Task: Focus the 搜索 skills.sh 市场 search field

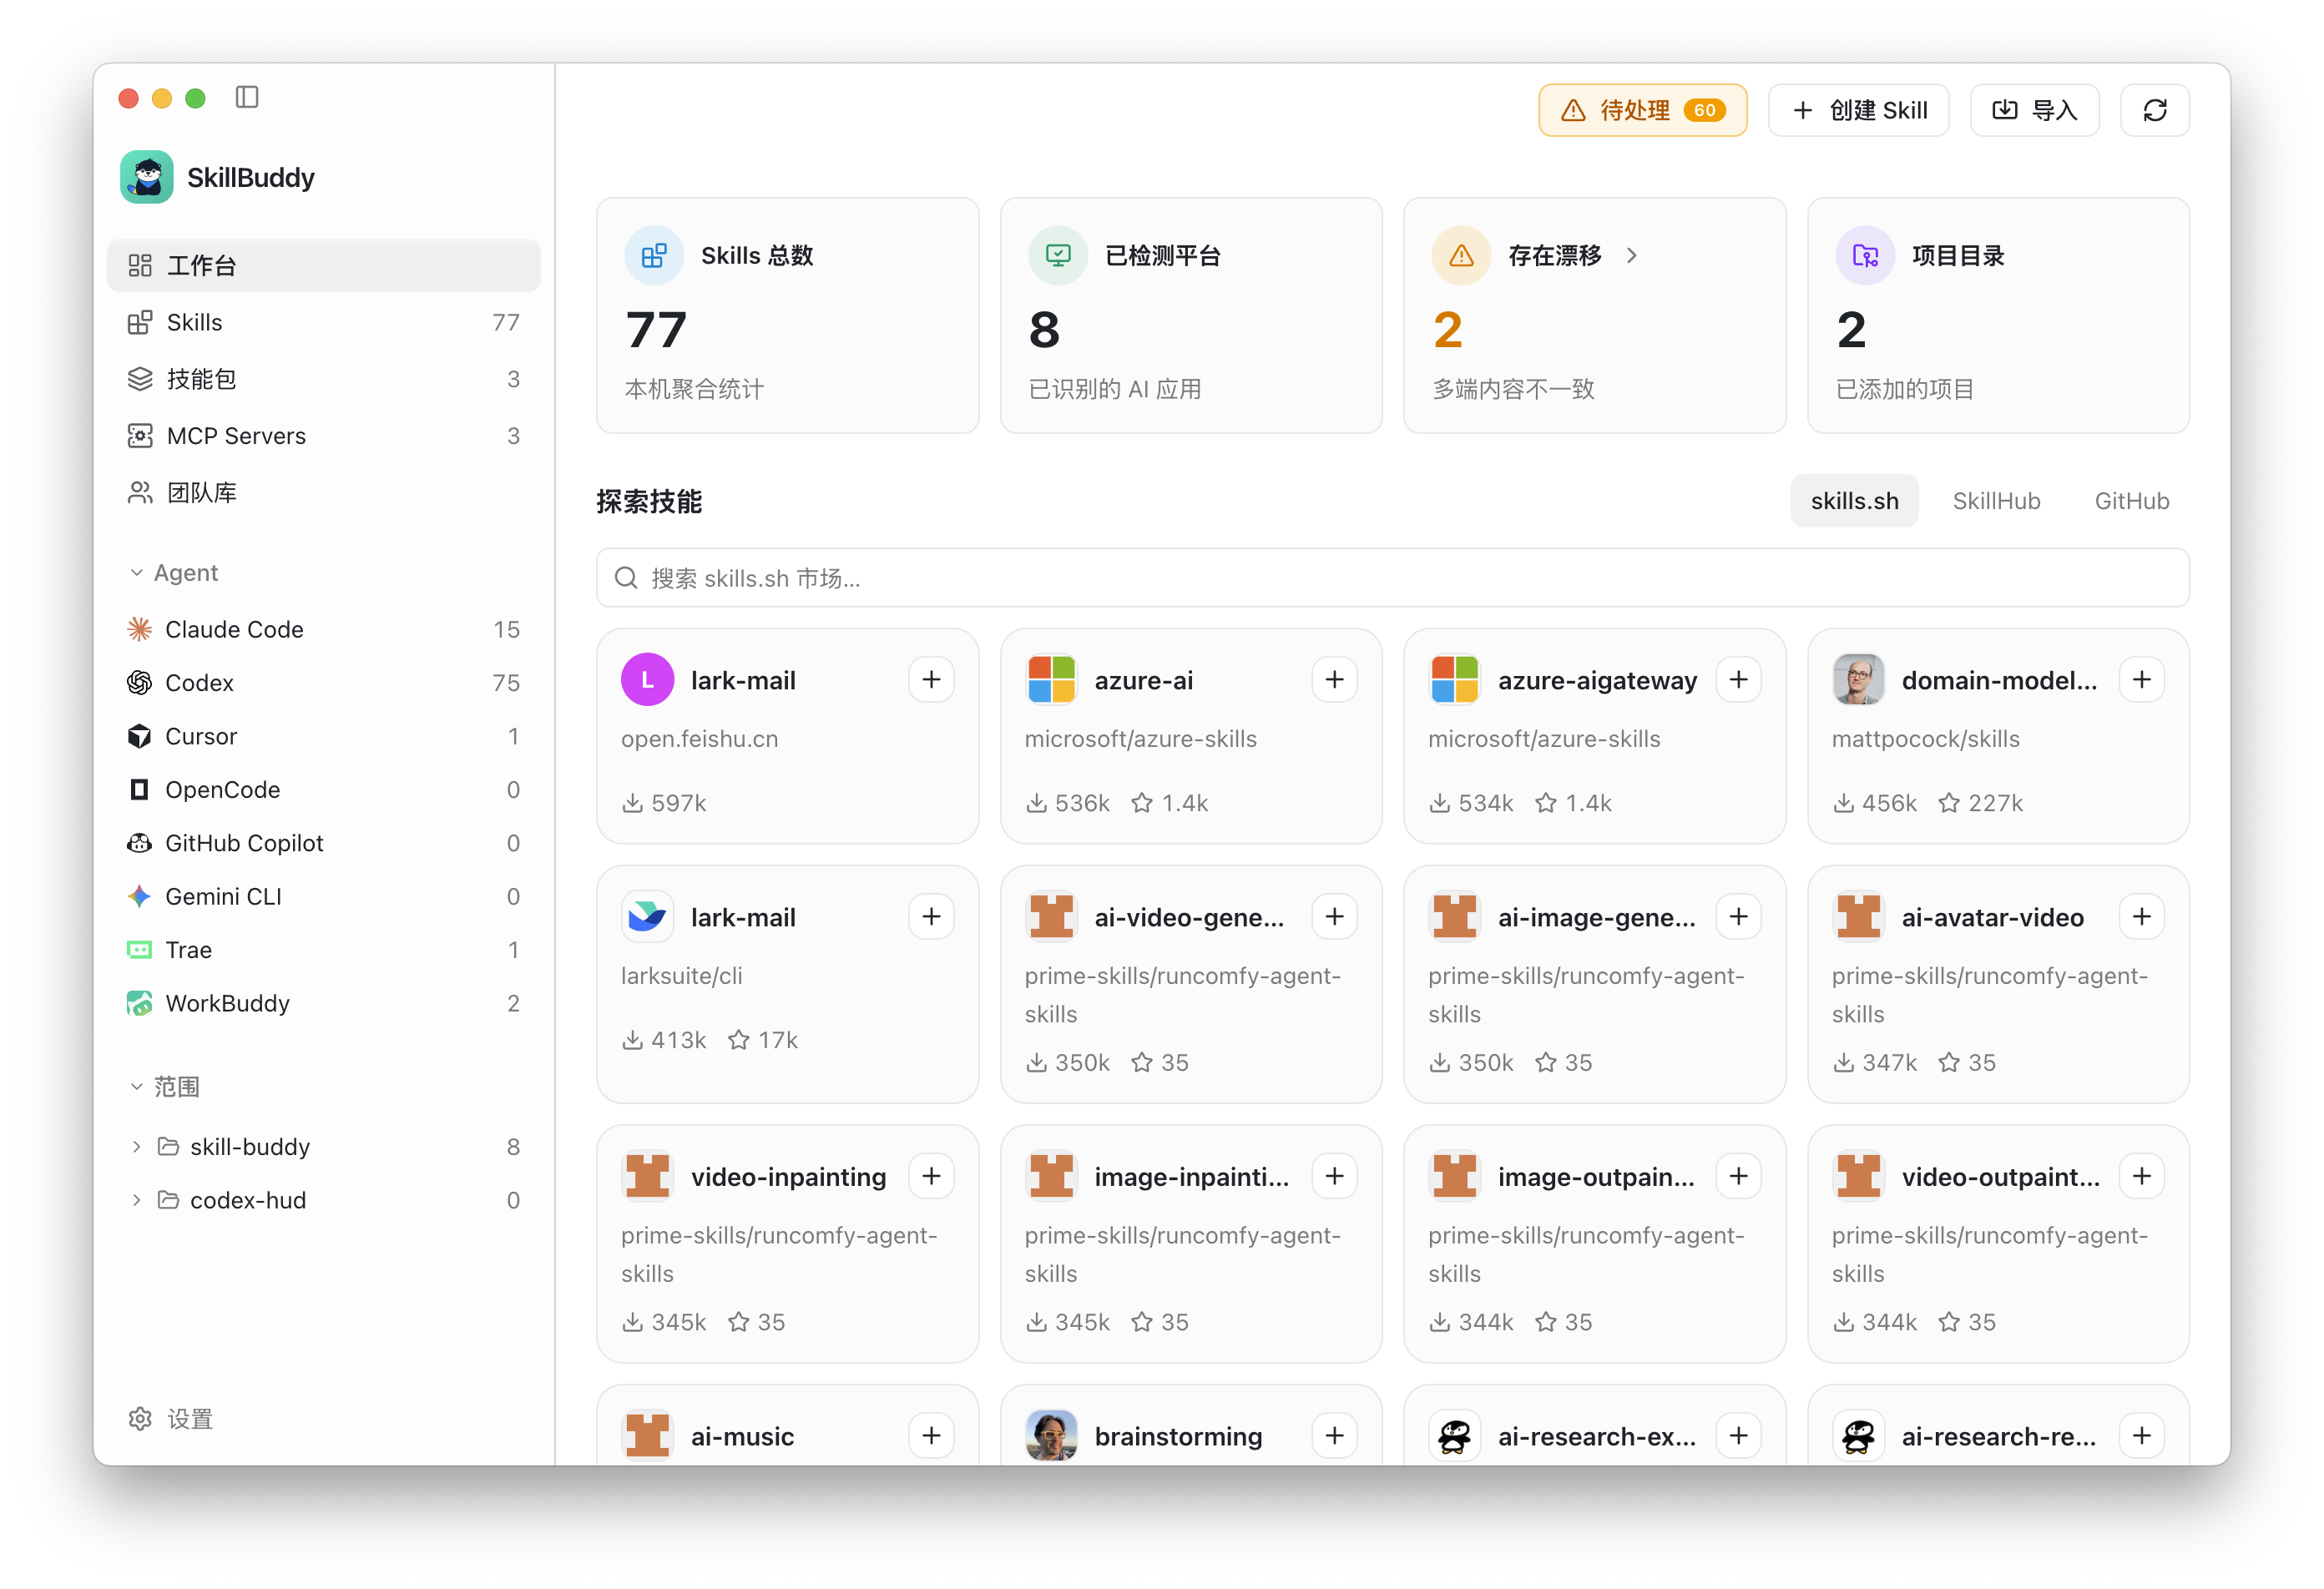Action: tap(1392, 578)
